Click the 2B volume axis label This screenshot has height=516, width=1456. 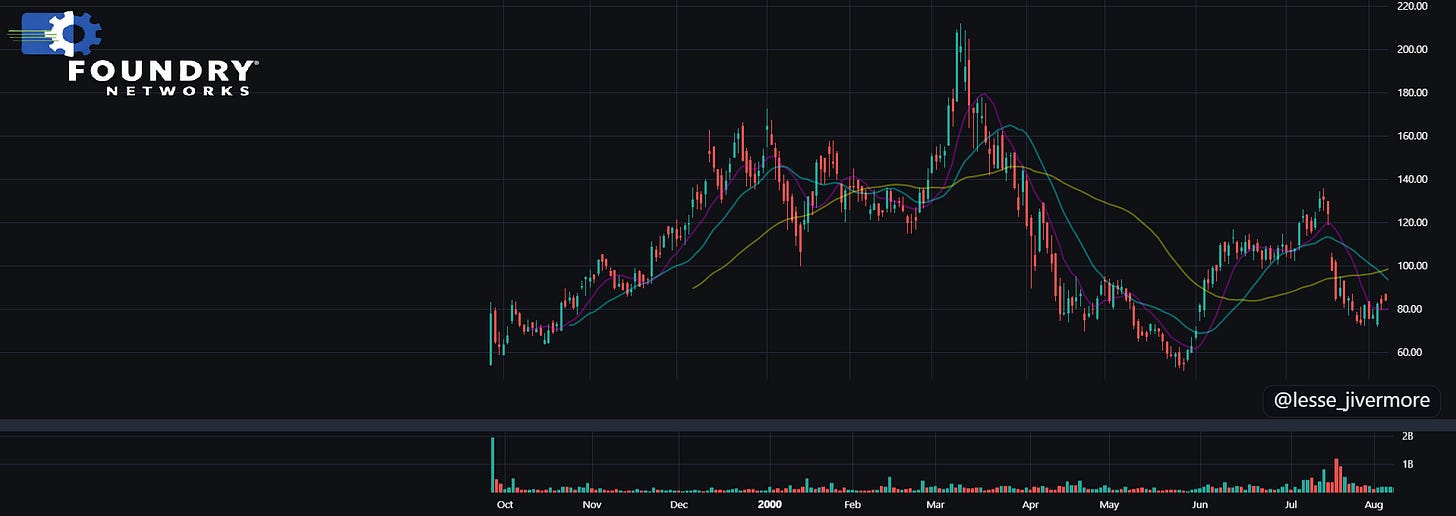pos(1407,437)
